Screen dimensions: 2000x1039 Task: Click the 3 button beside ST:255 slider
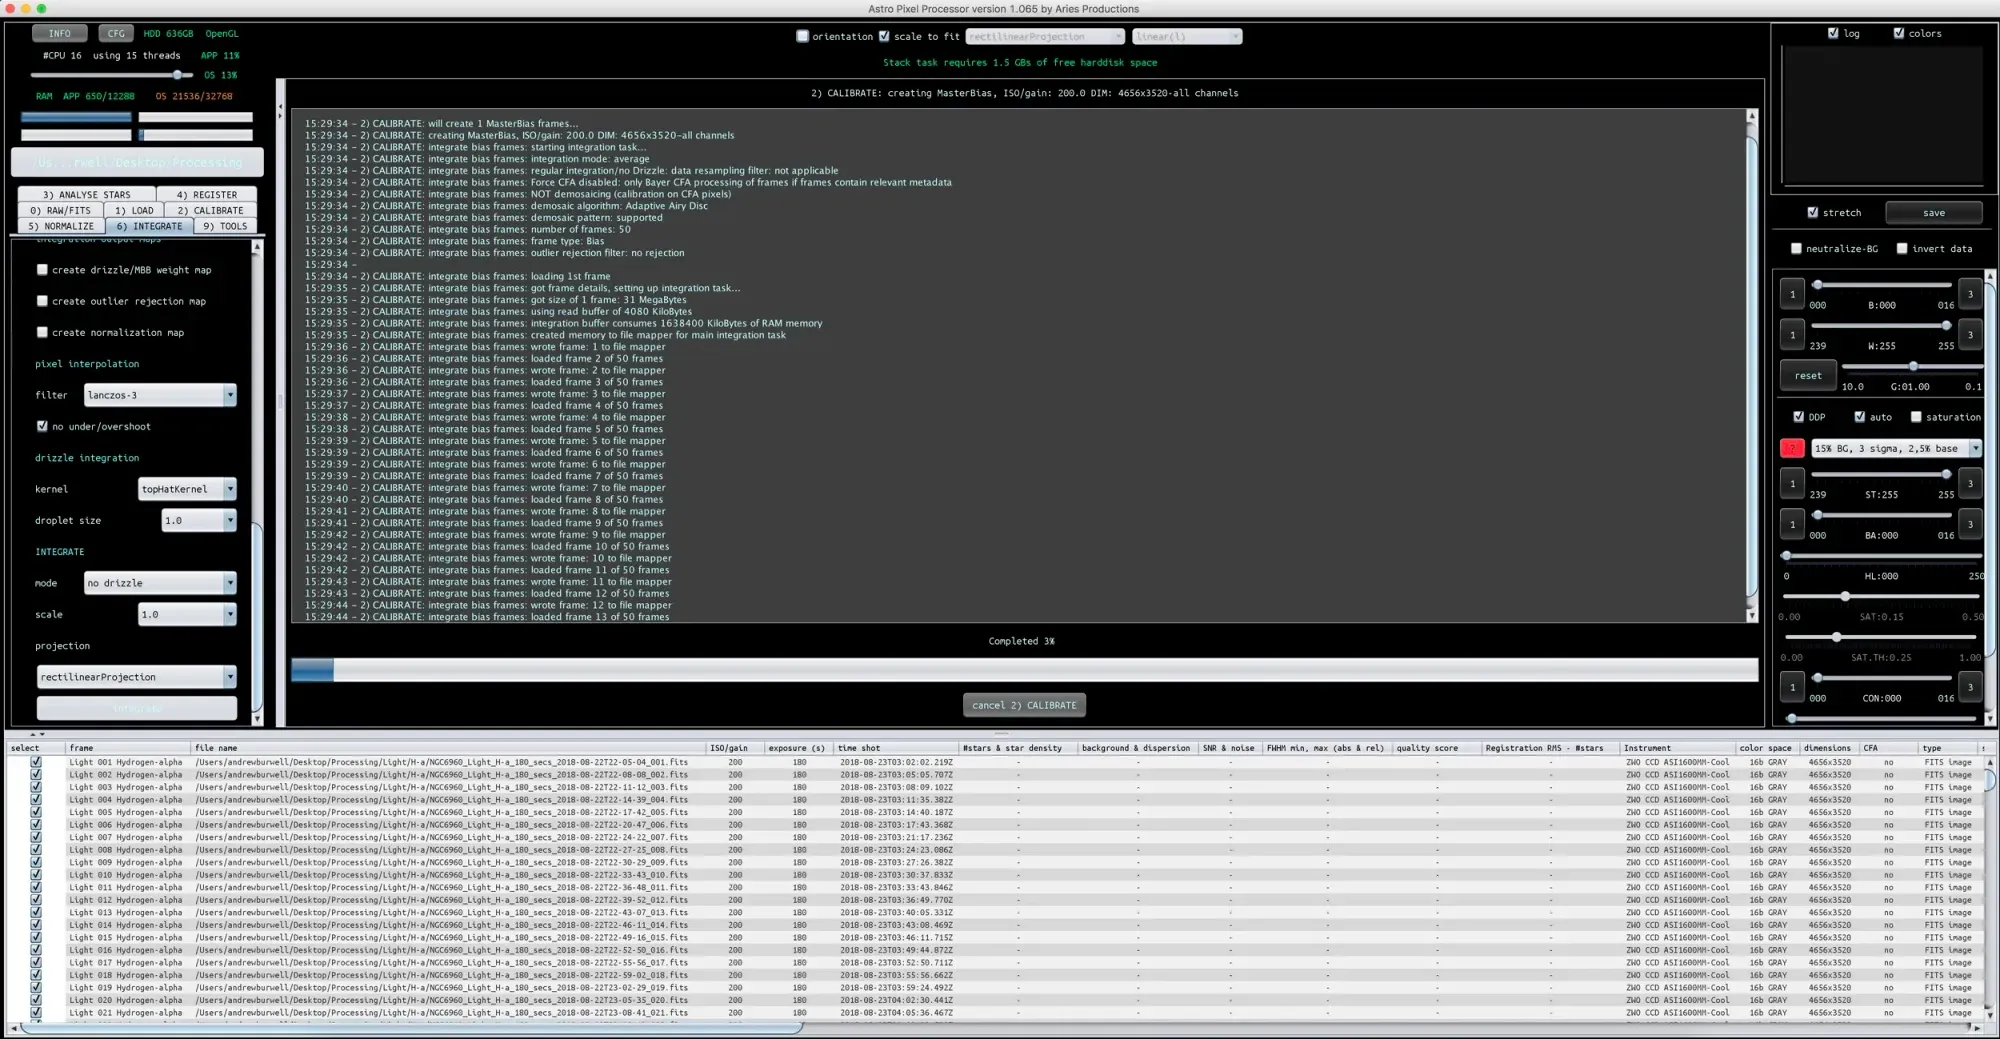1970,483
